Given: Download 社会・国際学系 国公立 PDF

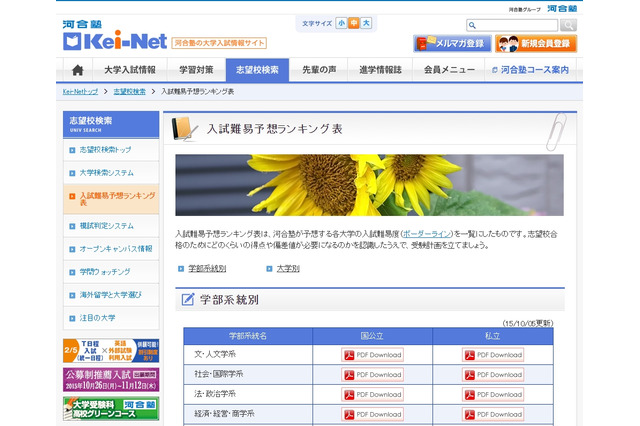Looking at the screenshot, I should (x=373, y=375).
